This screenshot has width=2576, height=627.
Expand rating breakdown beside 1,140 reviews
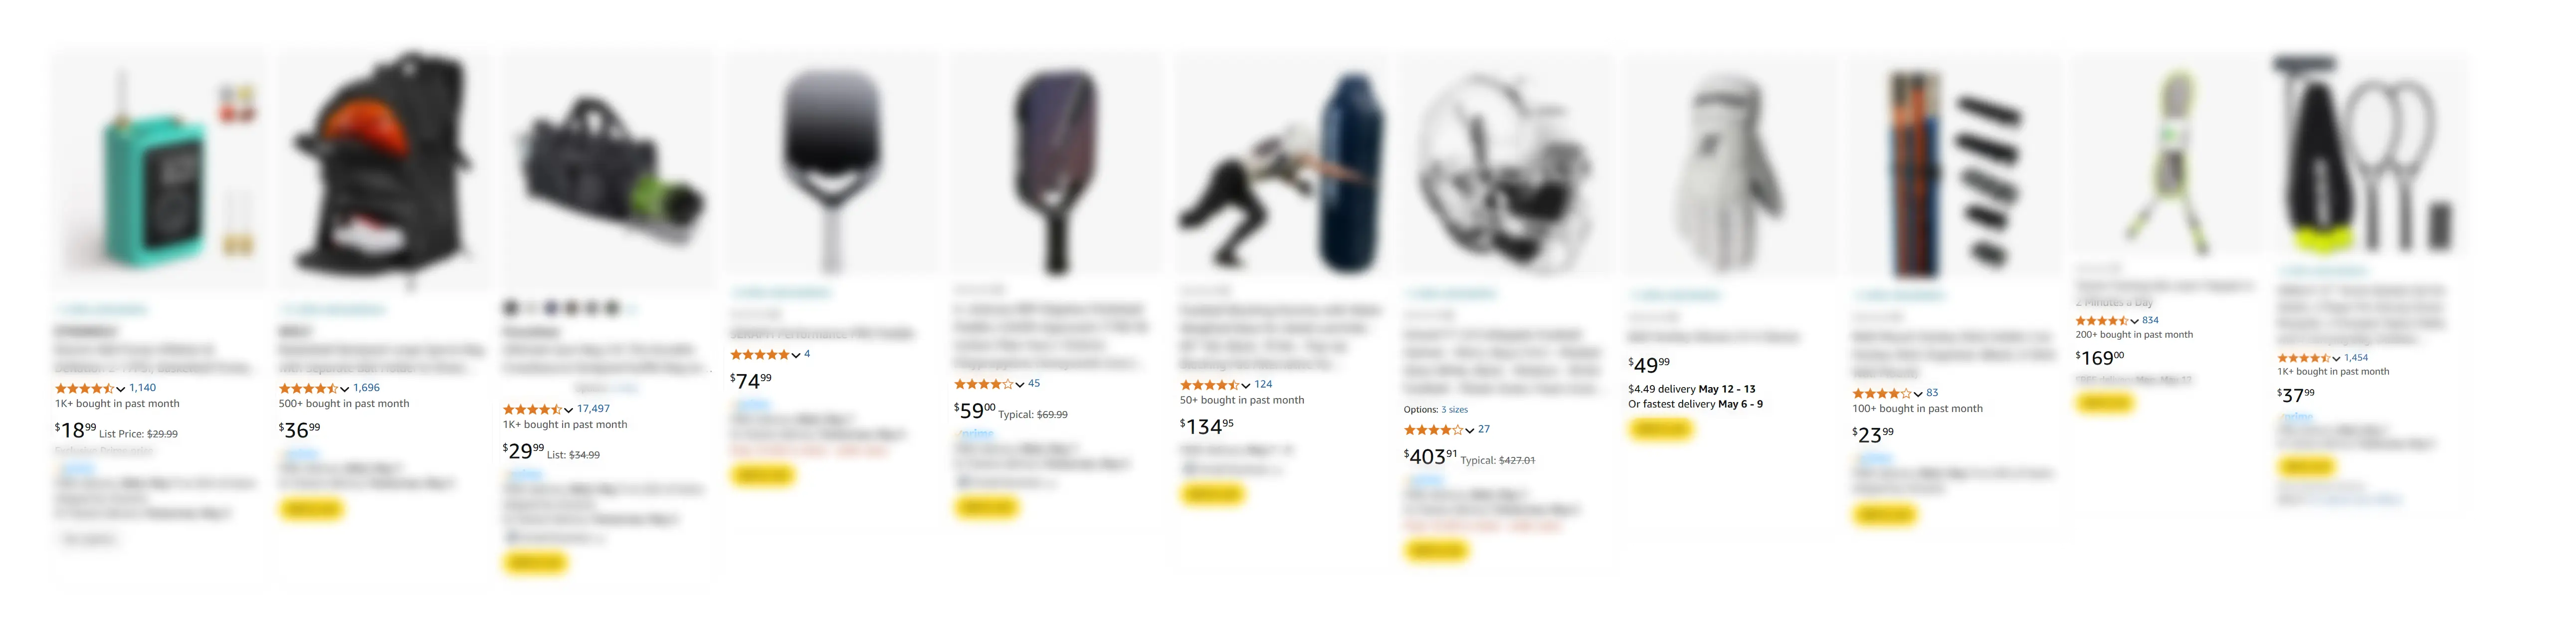[120, 388]
